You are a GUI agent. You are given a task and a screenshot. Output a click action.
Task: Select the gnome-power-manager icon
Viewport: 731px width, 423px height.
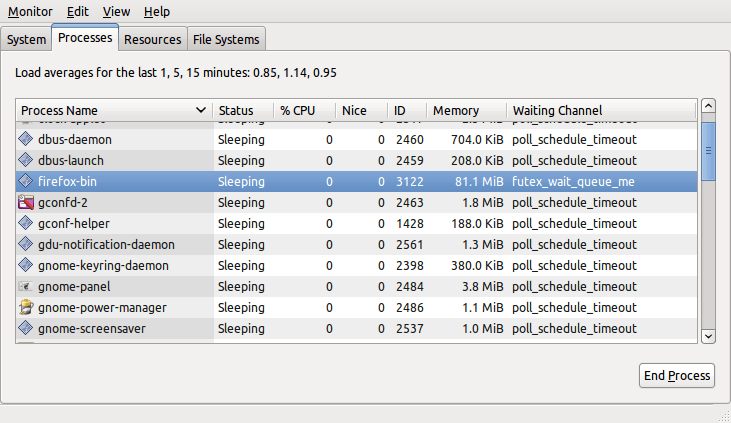click(x=26, y=307)
